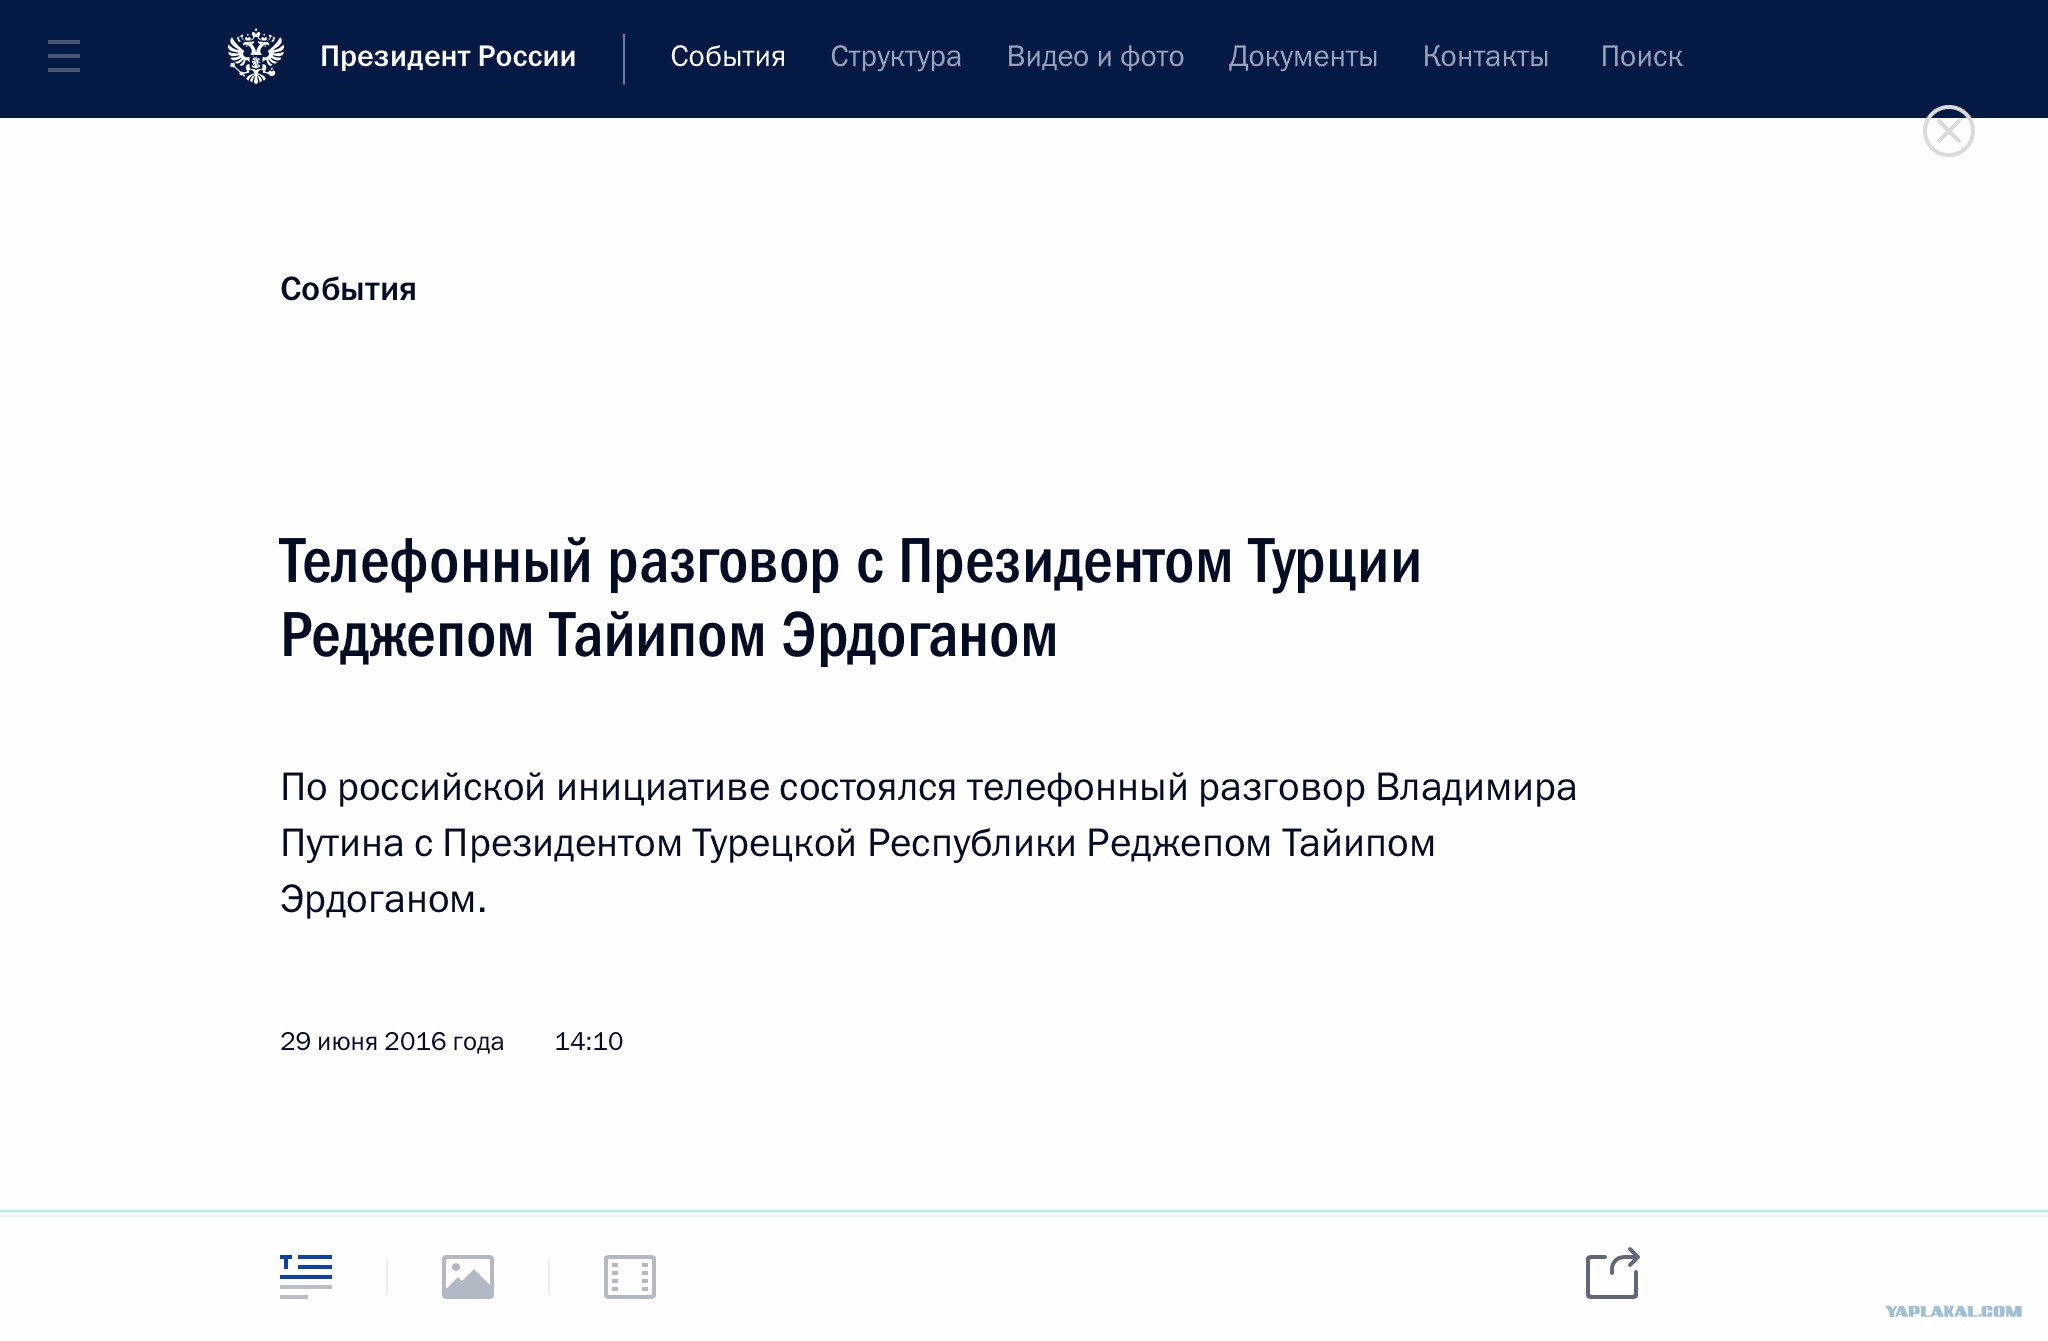Open the Документы section
Screen dimensions: 2048x1341
[x=1302, y=56]
